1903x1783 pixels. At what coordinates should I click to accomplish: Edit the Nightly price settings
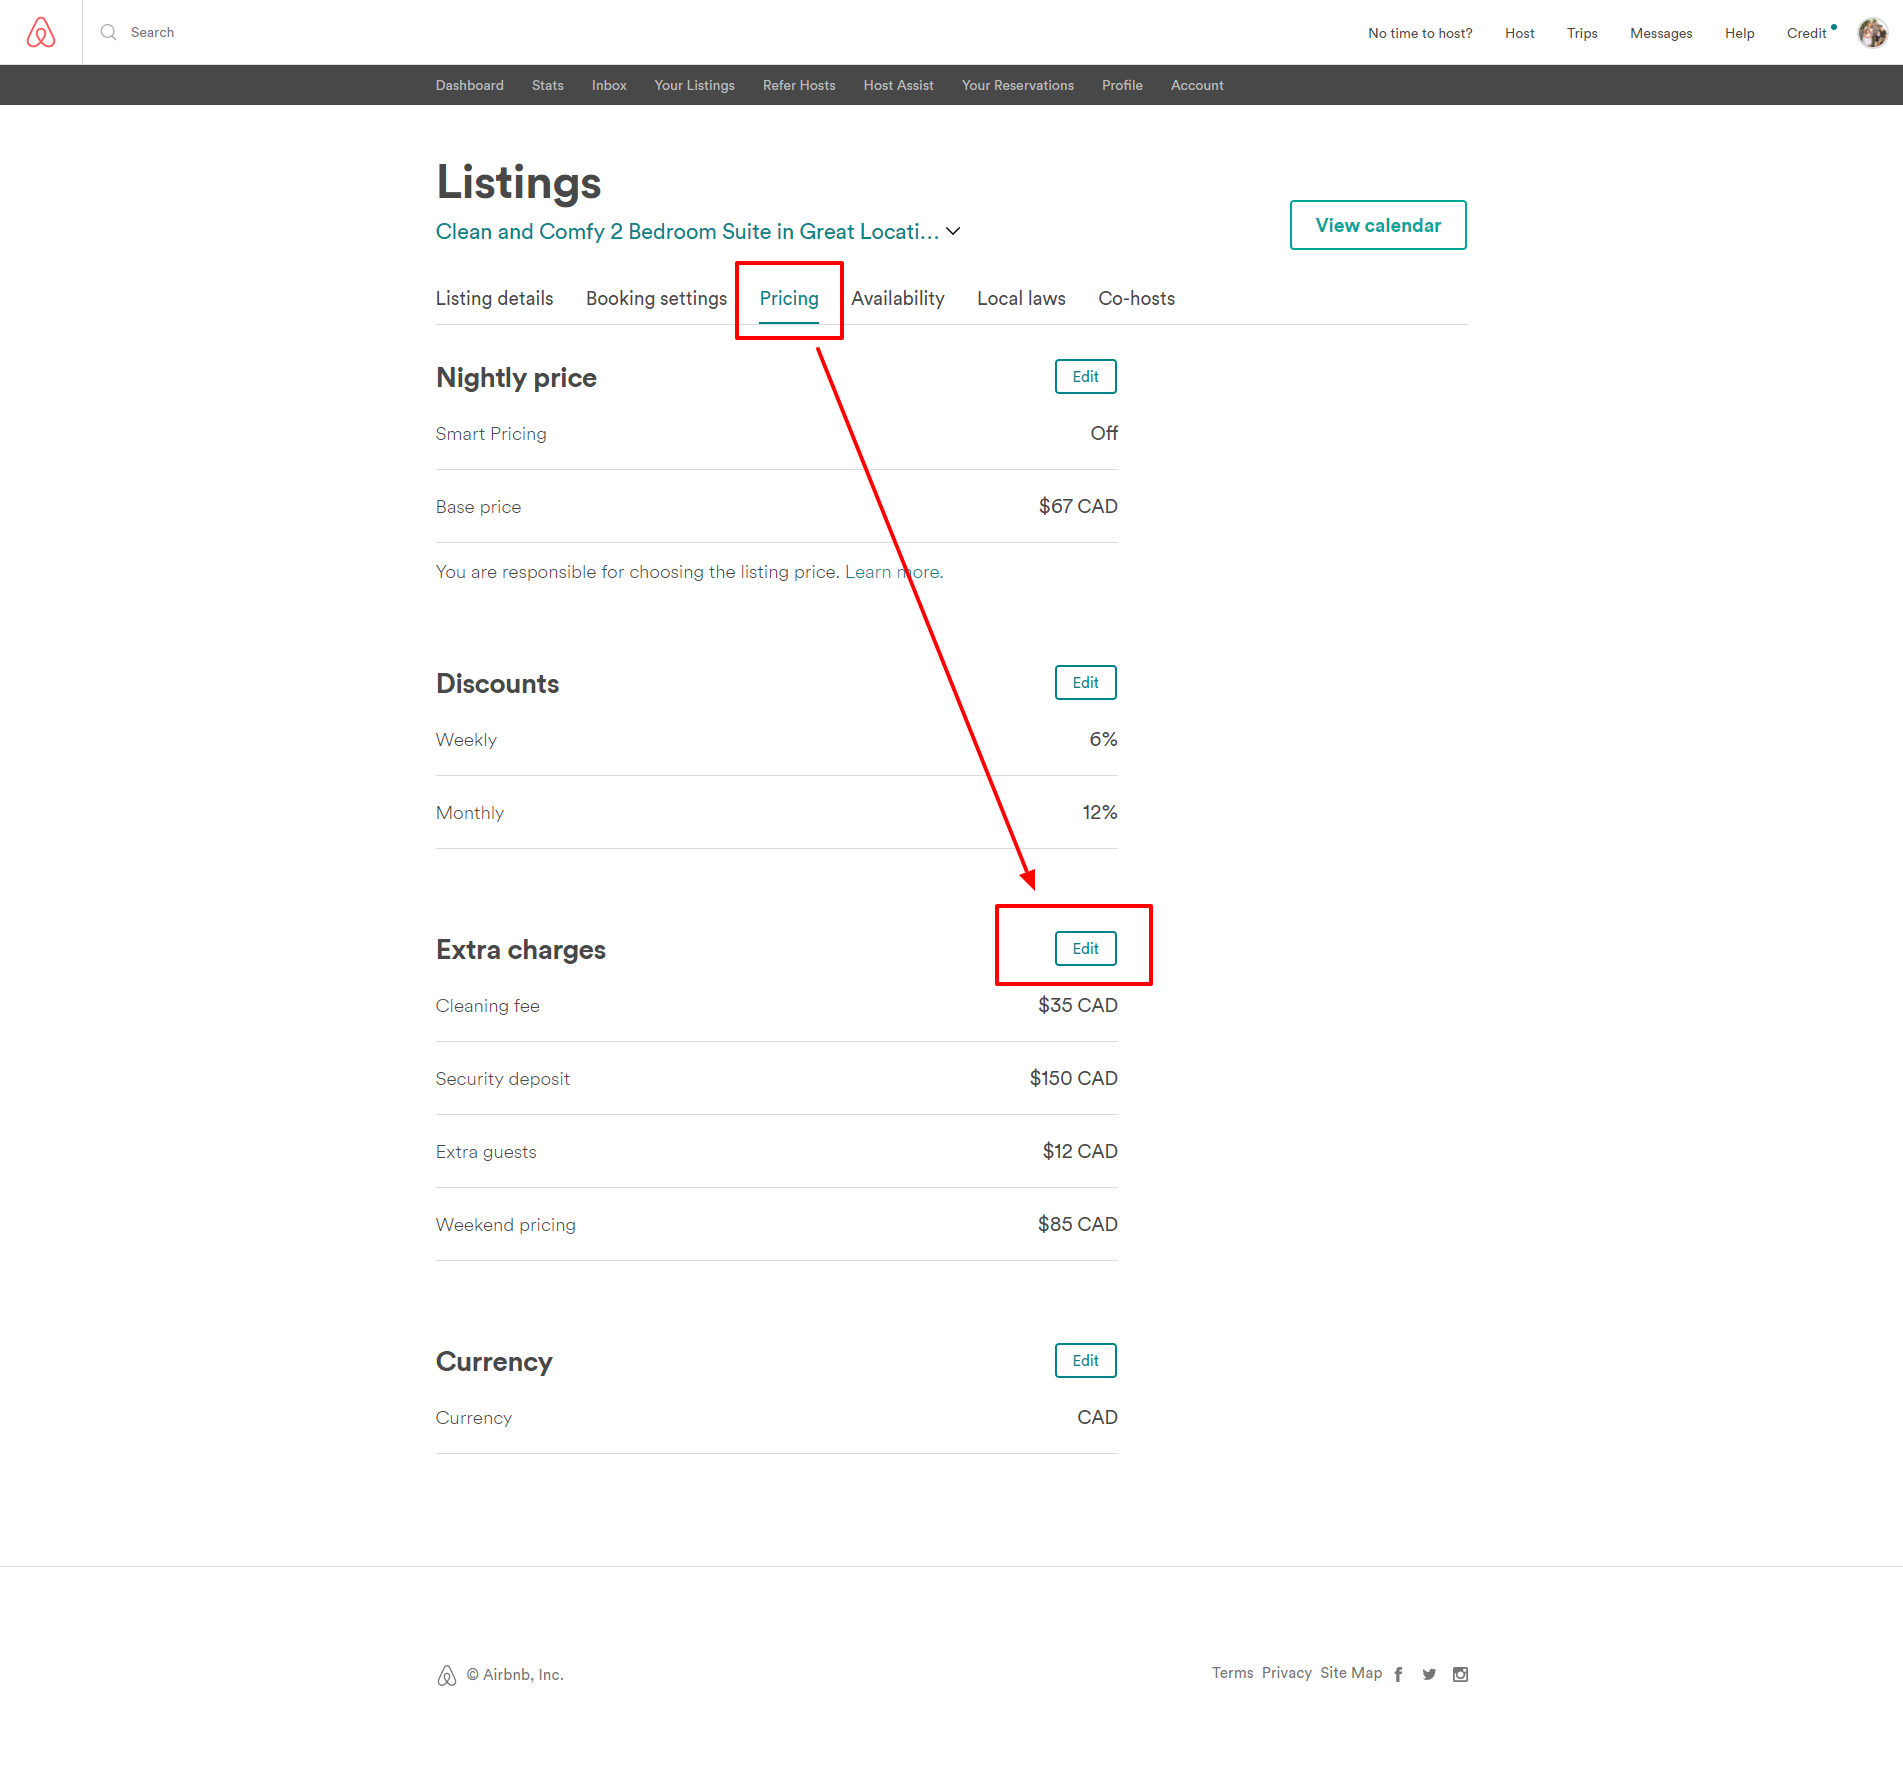point(1085,376)
